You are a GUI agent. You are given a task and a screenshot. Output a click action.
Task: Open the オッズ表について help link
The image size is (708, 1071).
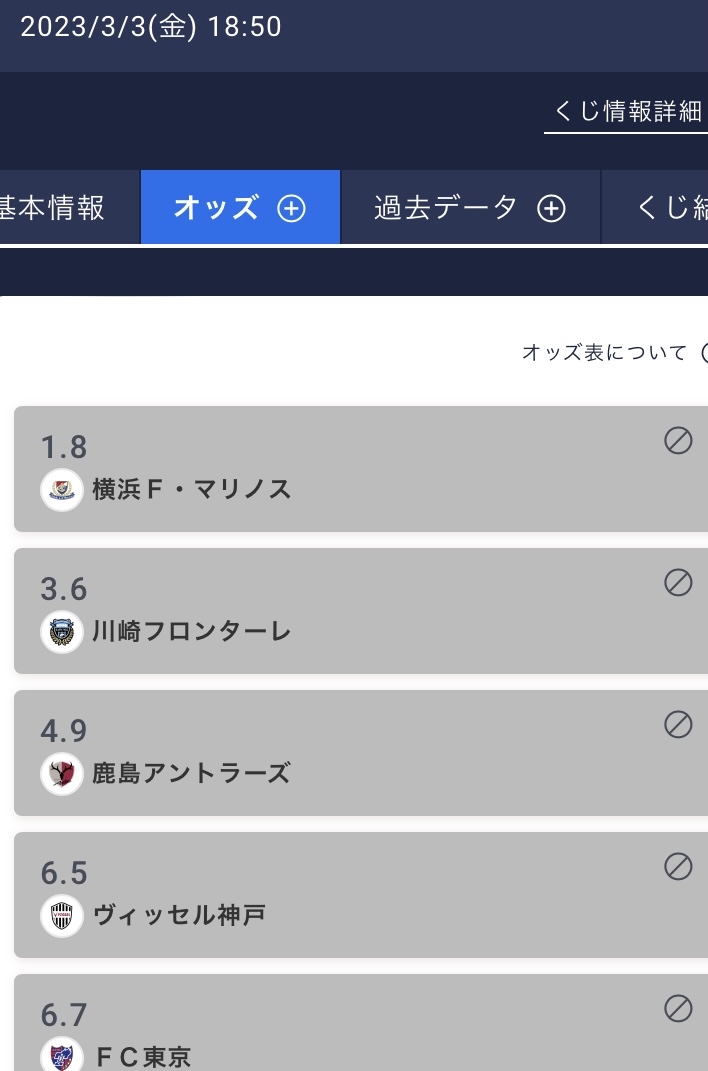[604, 352]
